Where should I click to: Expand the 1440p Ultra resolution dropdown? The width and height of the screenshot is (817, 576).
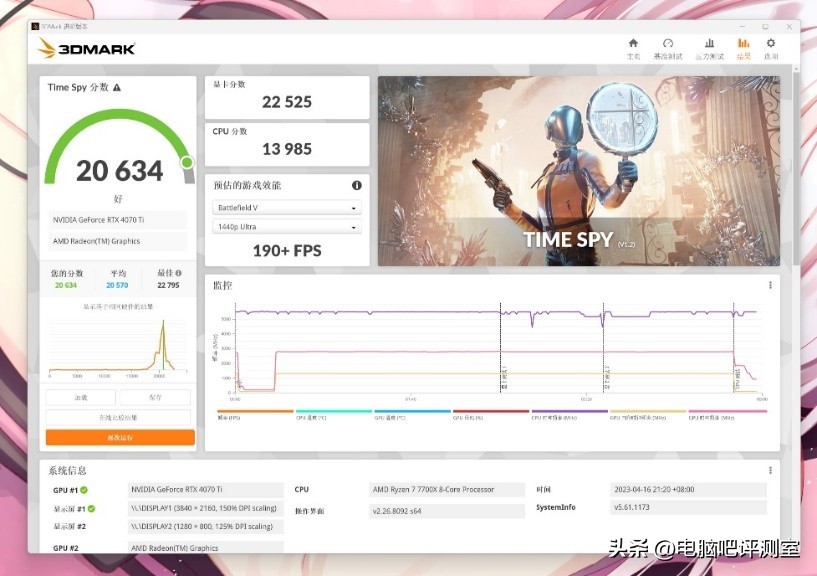click(x=287, y=227)
